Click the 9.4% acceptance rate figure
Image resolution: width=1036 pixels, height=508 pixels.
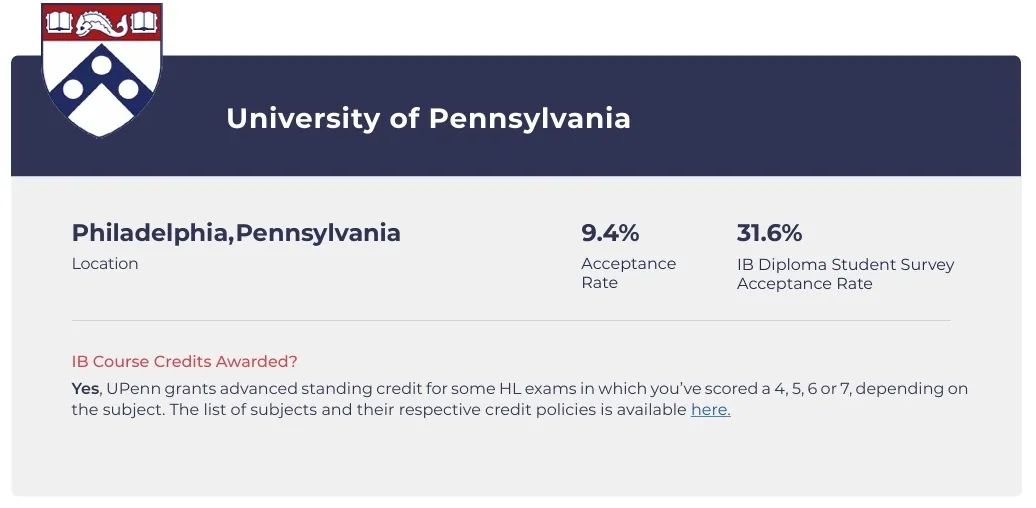pyautogui.click(x=610, y=233)
